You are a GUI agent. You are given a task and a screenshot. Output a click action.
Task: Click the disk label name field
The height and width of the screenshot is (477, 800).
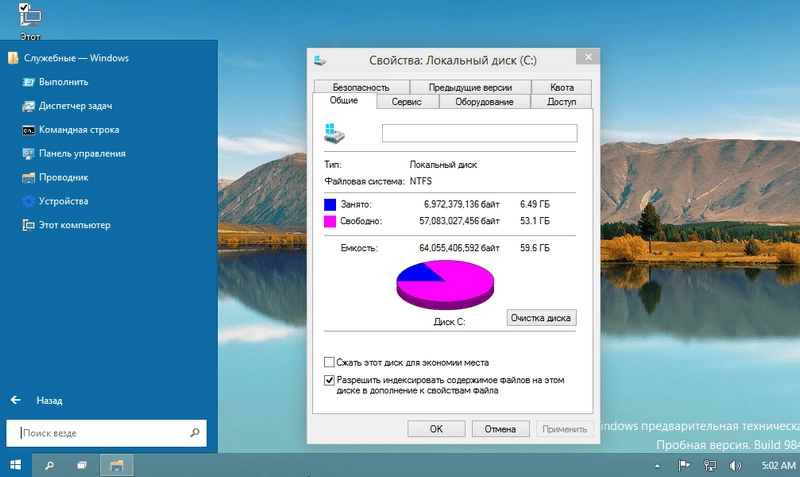pos(480,133)
